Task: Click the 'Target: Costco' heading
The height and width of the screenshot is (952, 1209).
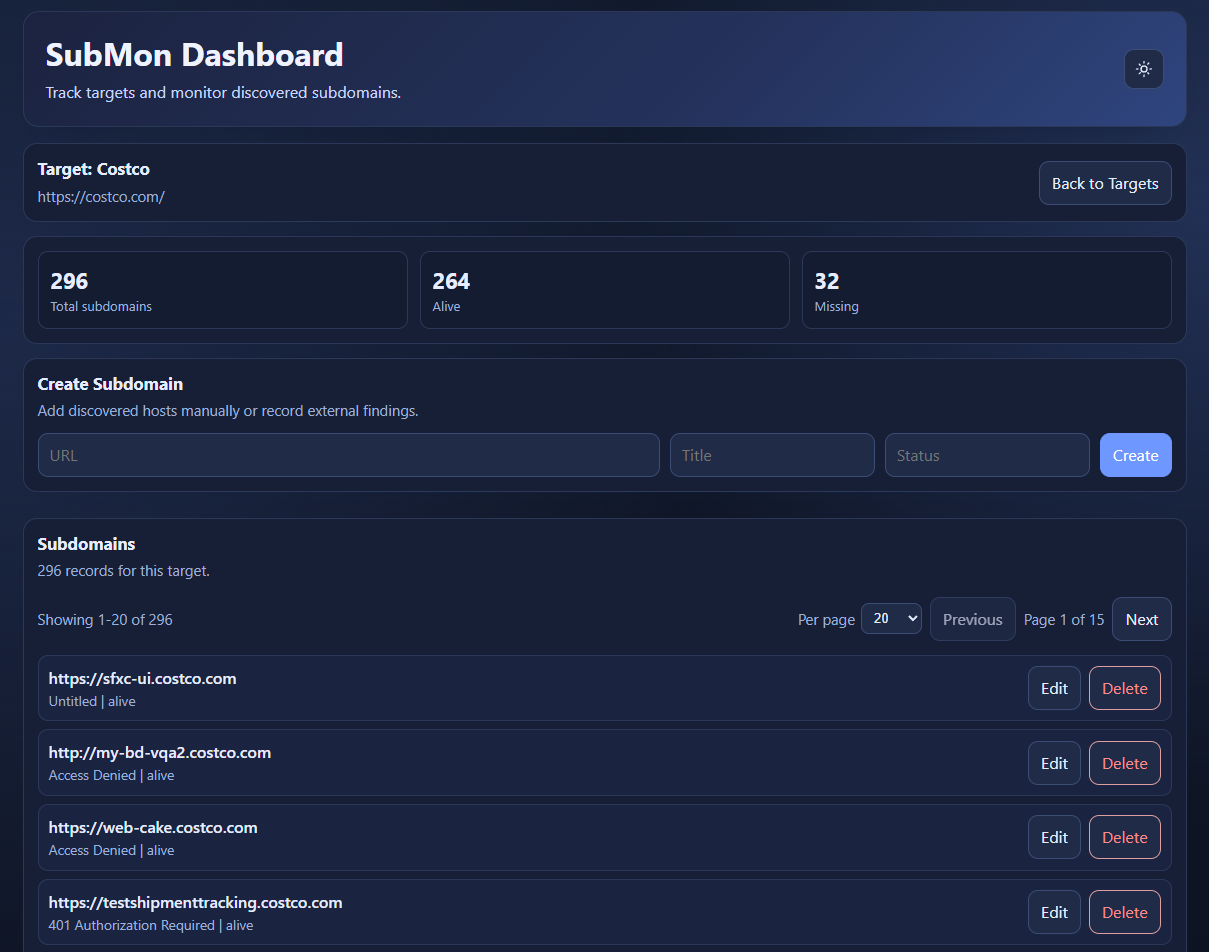Action: 94,169
